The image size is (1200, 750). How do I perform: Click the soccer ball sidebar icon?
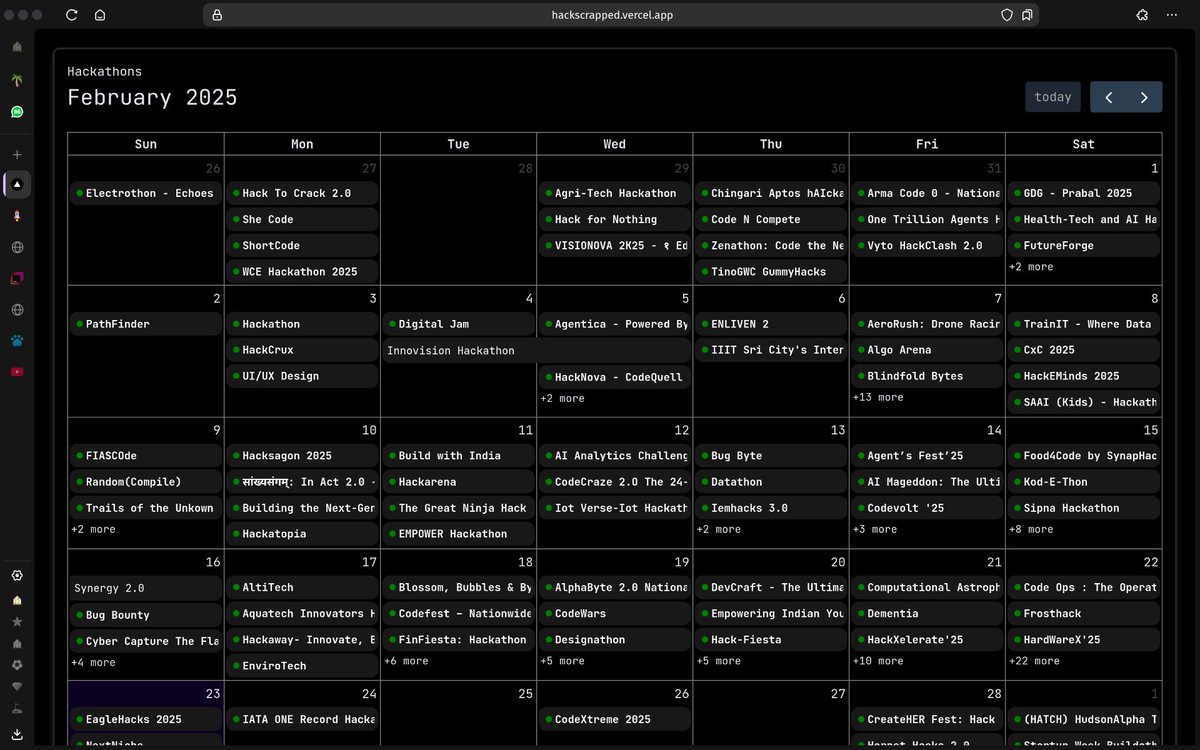coord(17,664)
